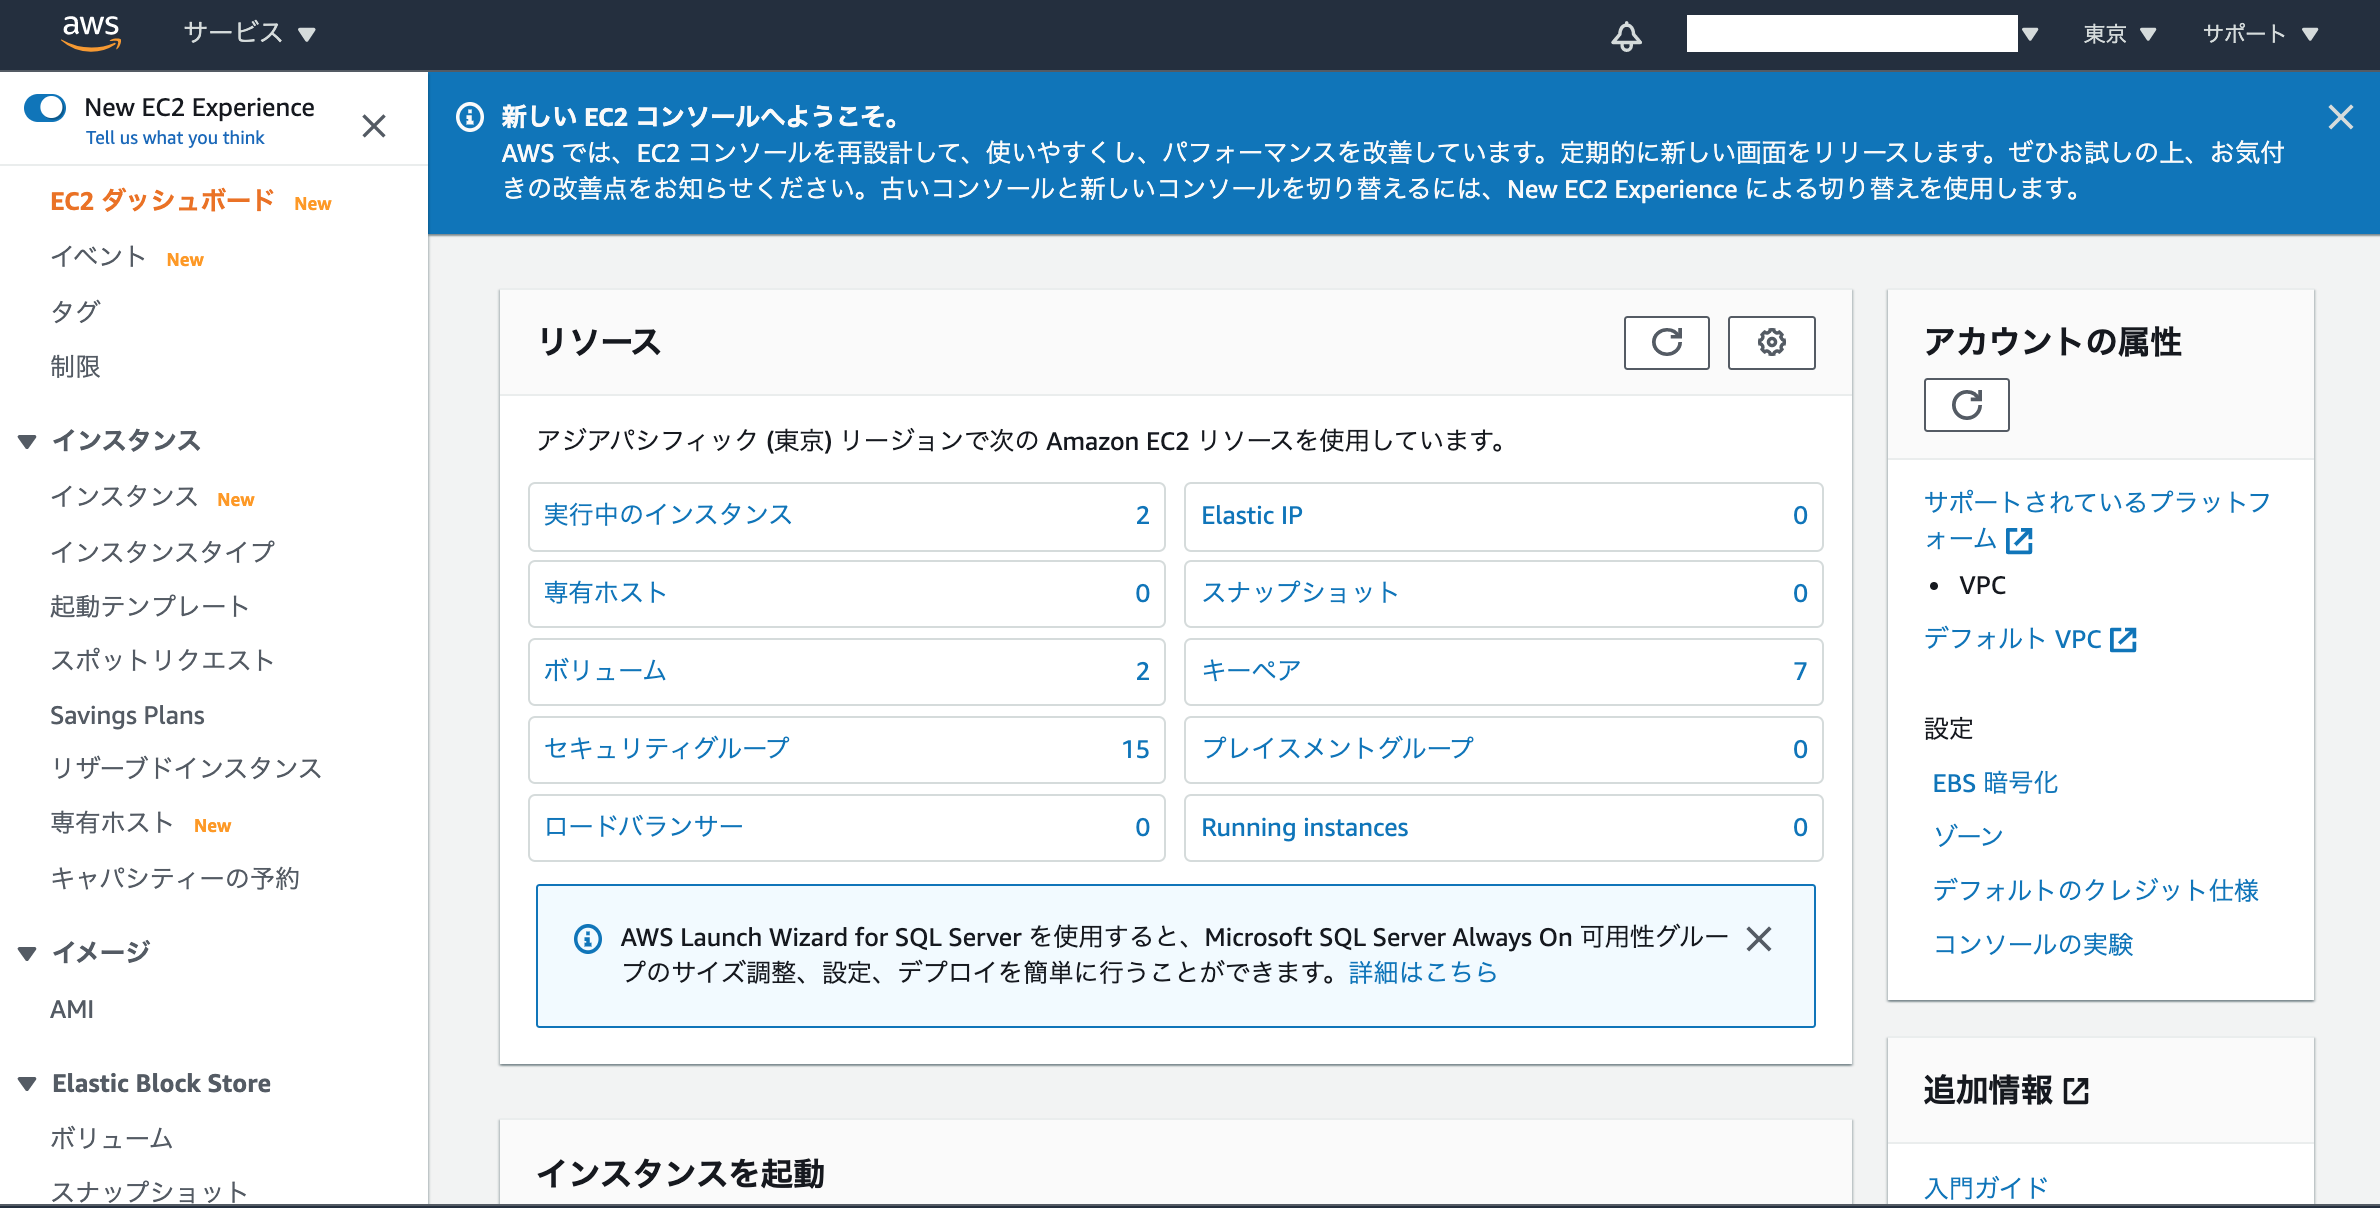Collapse the インスタンス section
2380x1208 pixels.
click(26, 441)
